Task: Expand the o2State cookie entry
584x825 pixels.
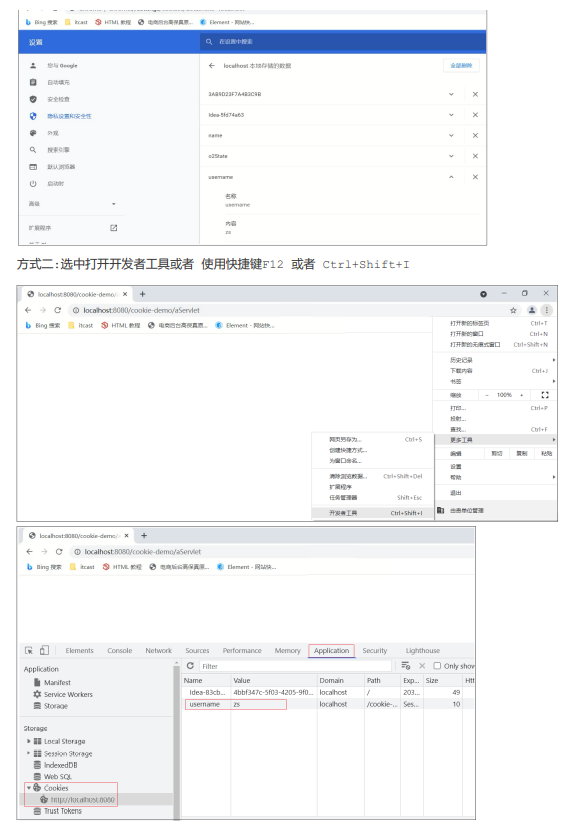Action: pos(451,156)
